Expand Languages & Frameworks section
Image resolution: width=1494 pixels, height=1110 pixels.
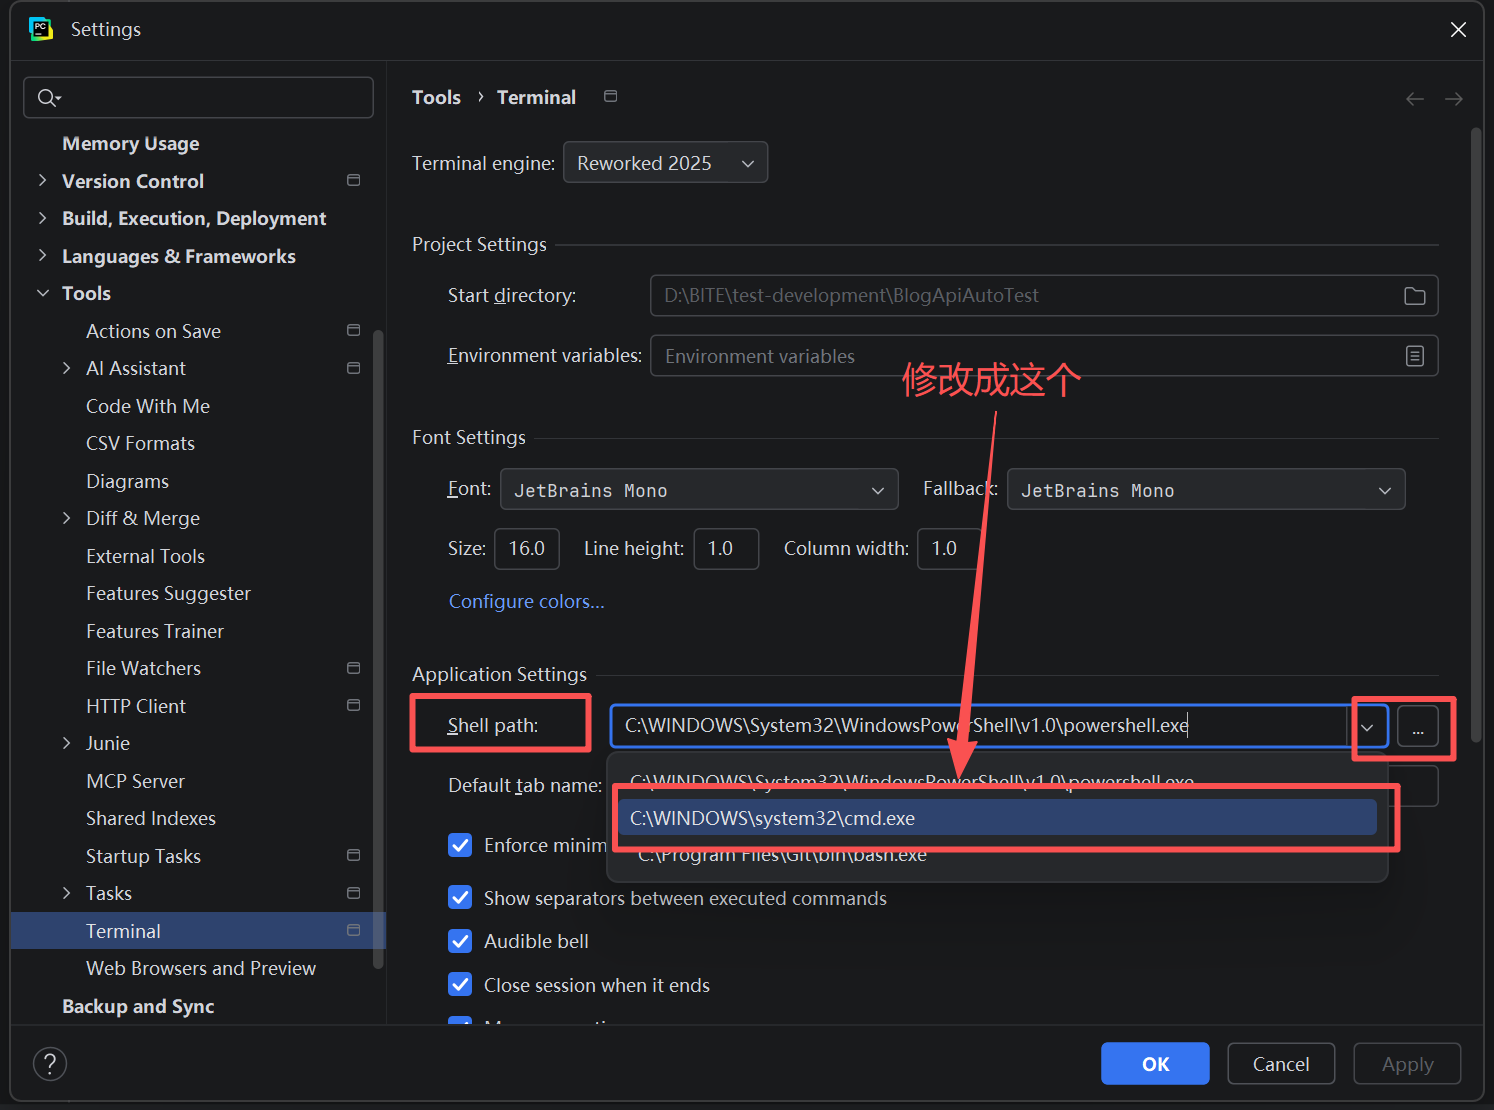[x=42, y=255]
